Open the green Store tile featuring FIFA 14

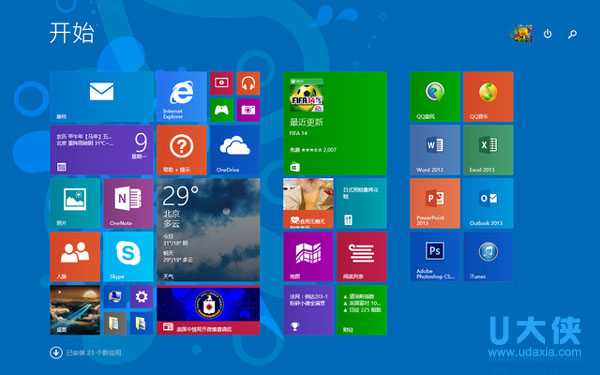tap(335, 124)
